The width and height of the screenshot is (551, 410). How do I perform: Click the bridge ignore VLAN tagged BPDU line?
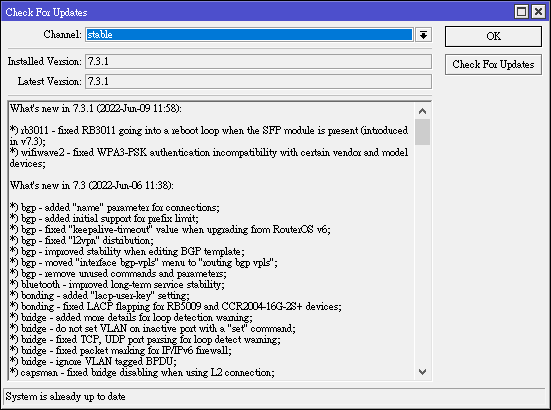(x=93, y=362)
